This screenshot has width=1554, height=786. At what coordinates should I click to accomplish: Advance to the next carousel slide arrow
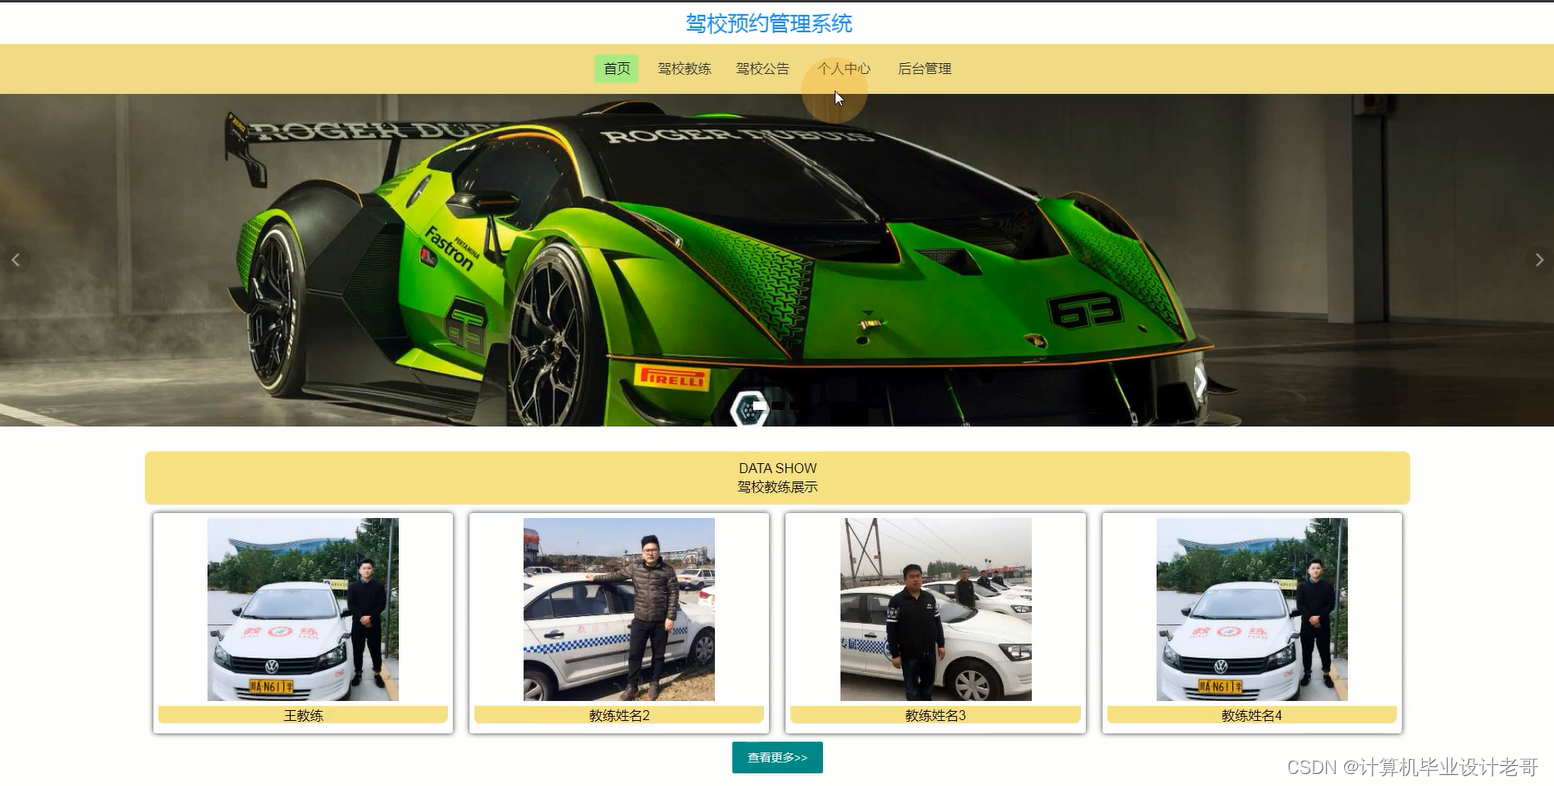(x=1539, y=260)
